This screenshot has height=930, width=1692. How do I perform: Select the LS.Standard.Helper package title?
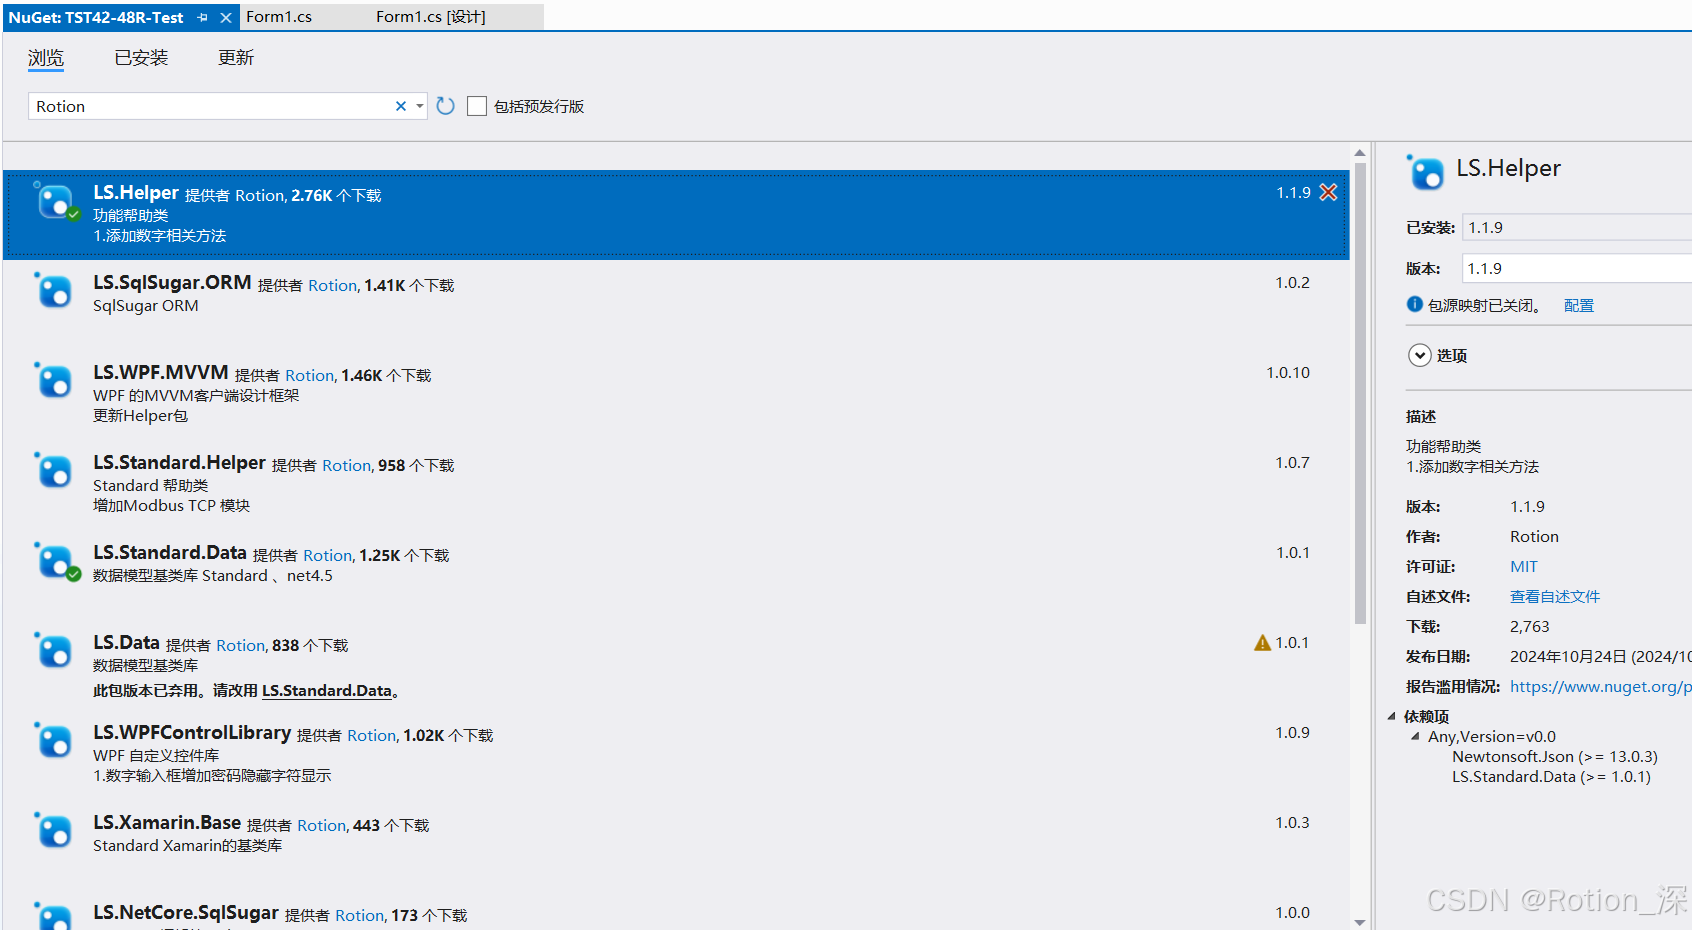(x=179, y=463)
